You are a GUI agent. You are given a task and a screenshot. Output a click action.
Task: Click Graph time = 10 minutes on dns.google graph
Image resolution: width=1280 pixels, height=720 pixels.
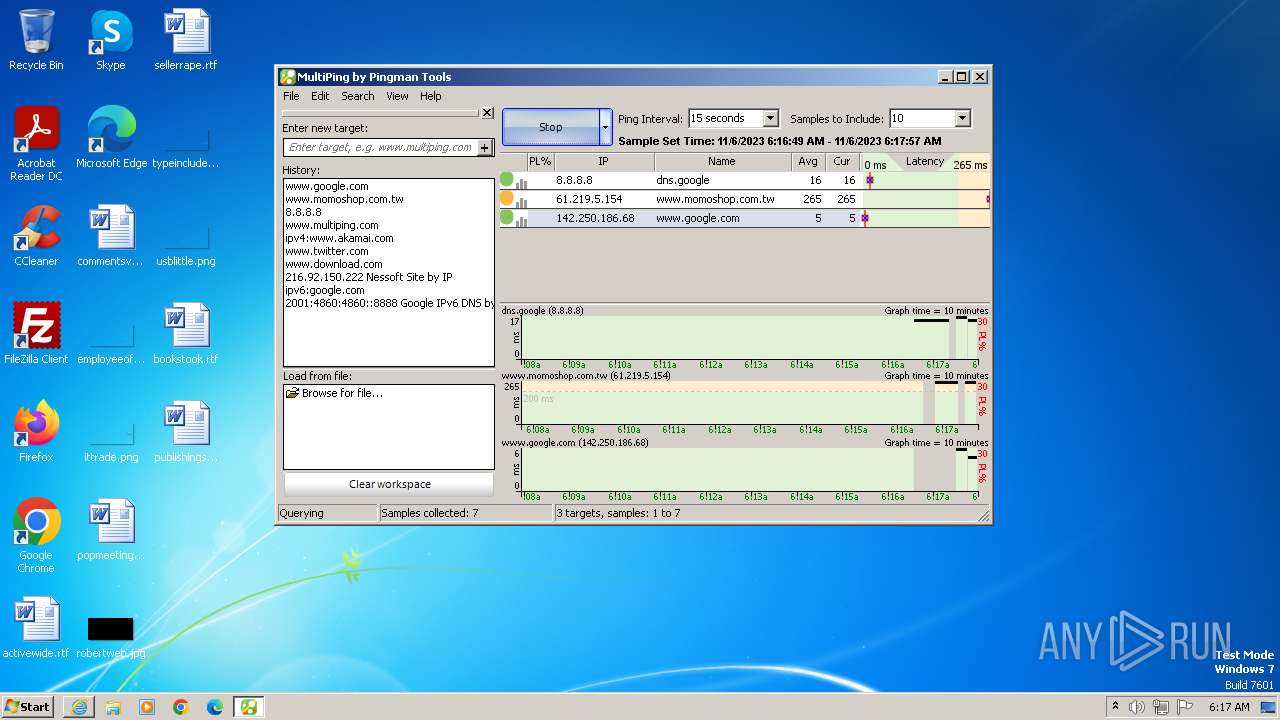pyautogui.click(x=936, y=311)
